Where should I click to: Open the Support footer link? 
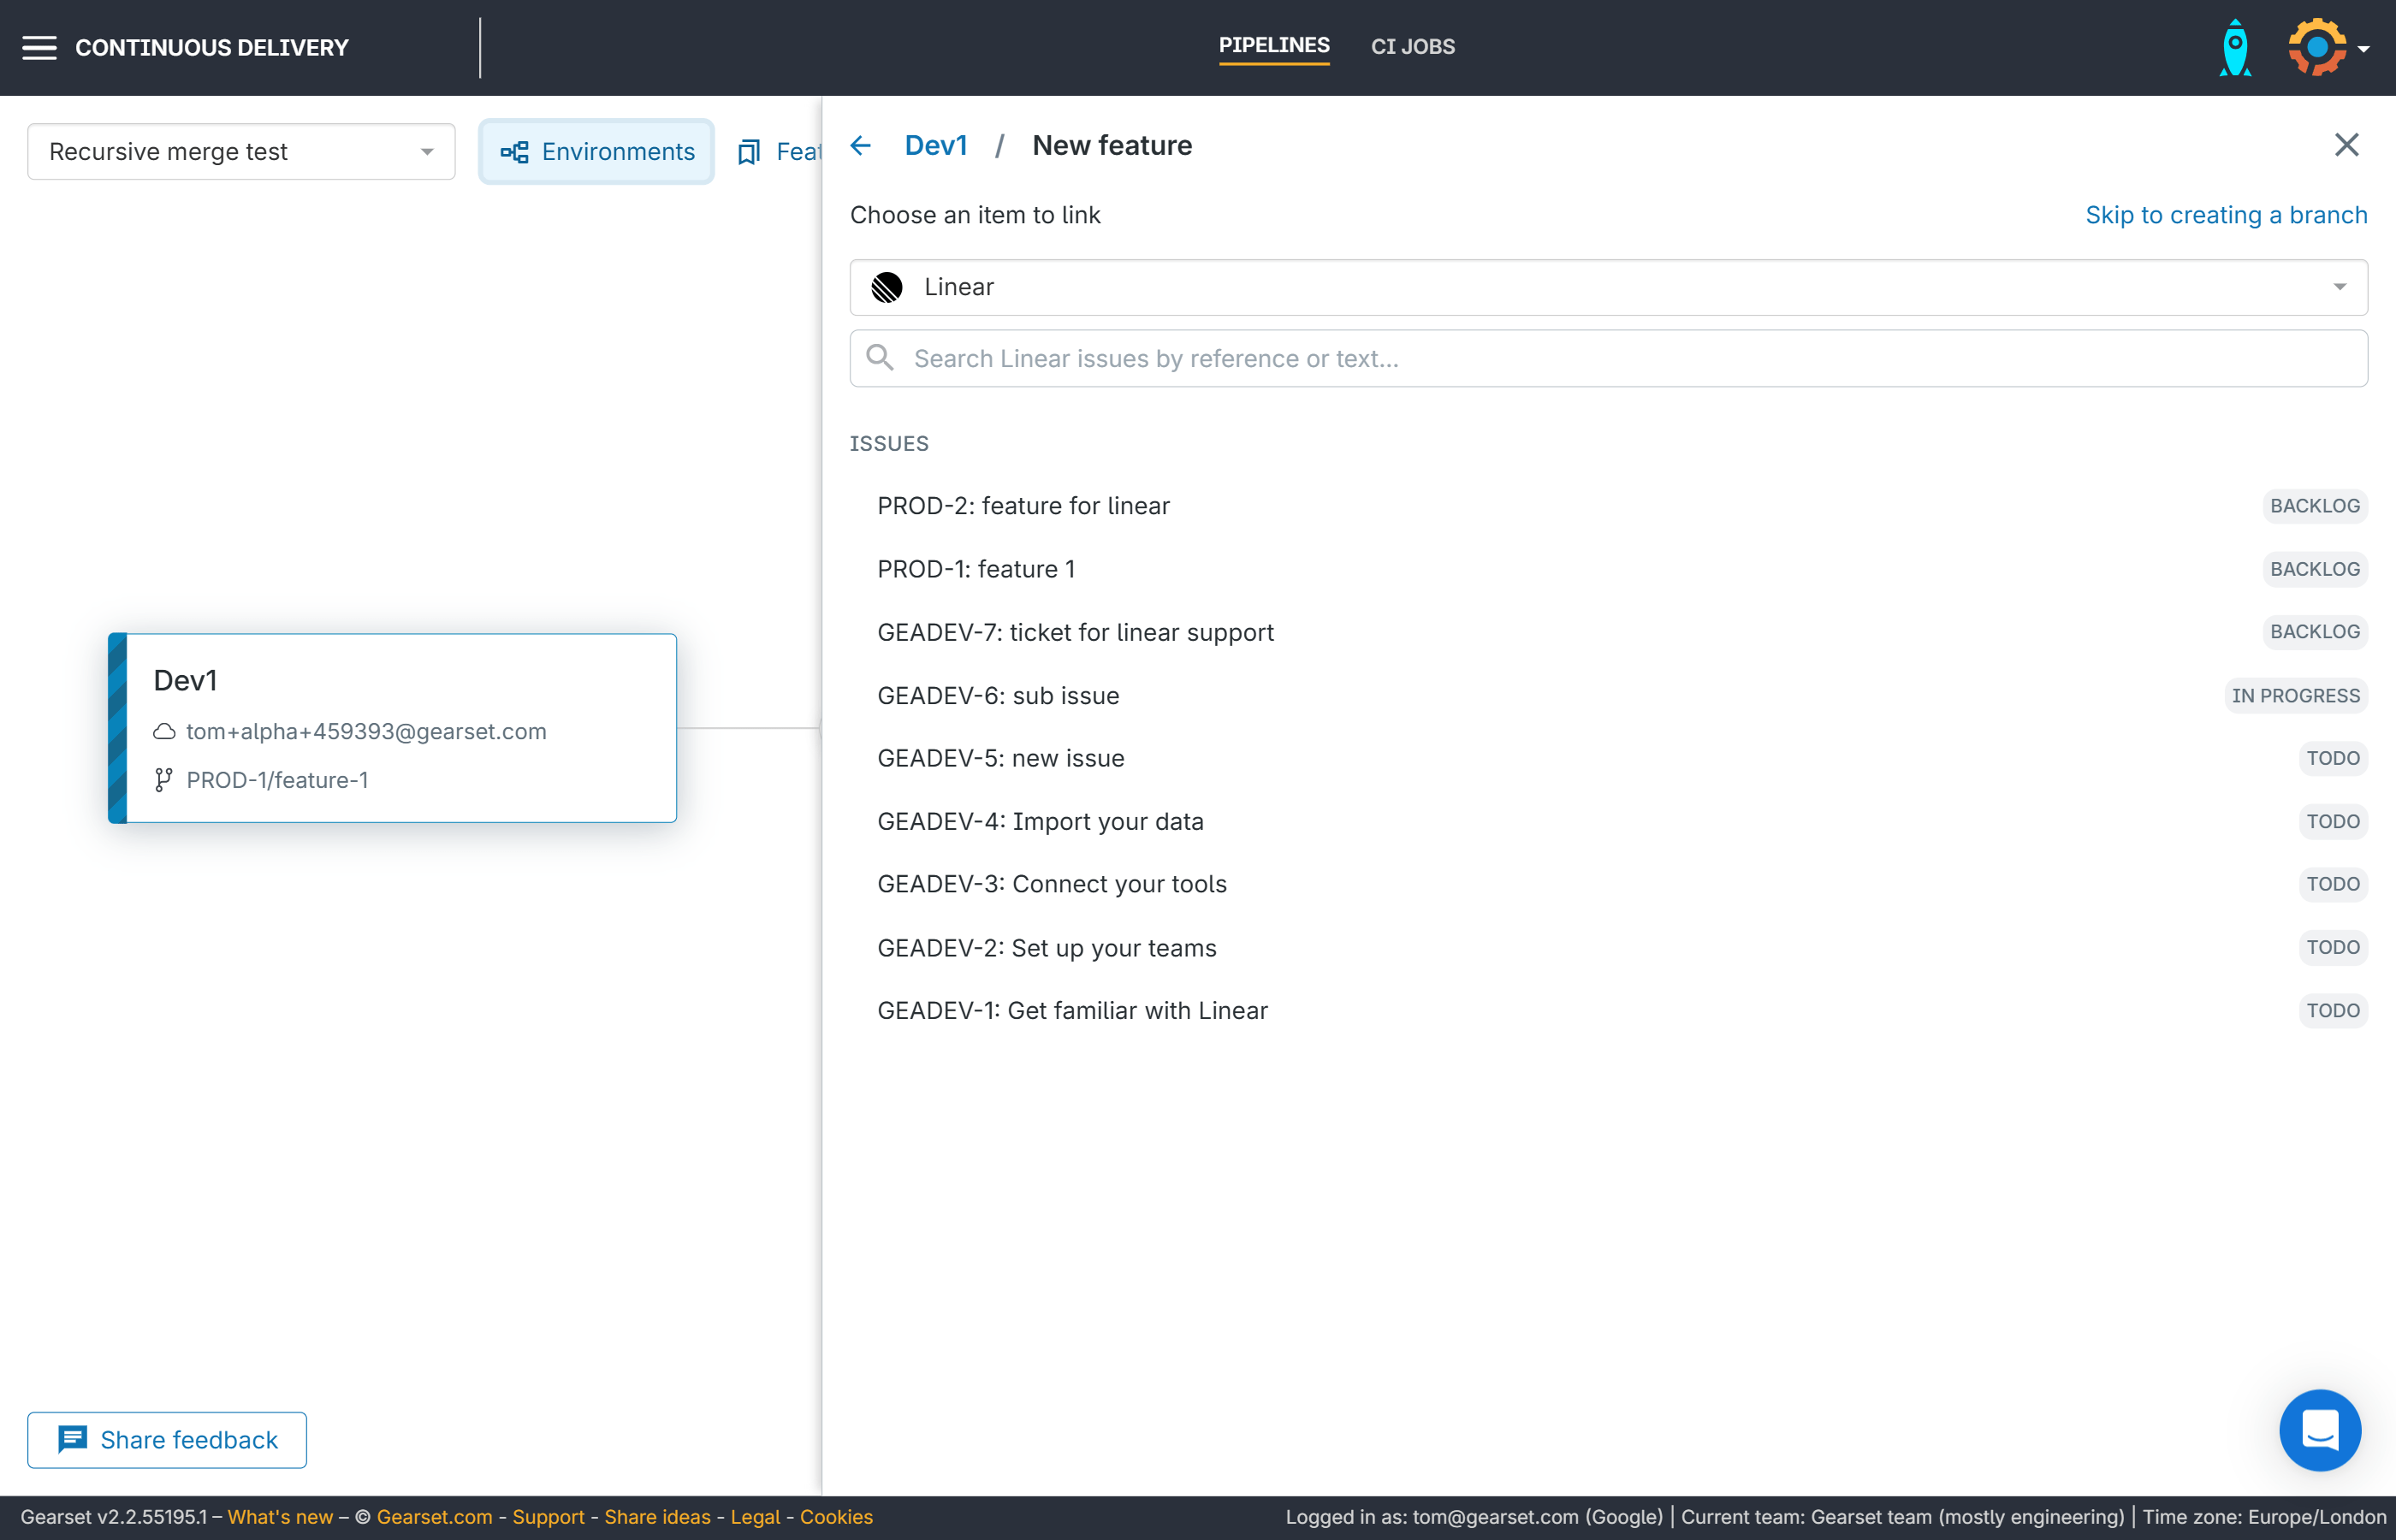[x=548, y=1516]
